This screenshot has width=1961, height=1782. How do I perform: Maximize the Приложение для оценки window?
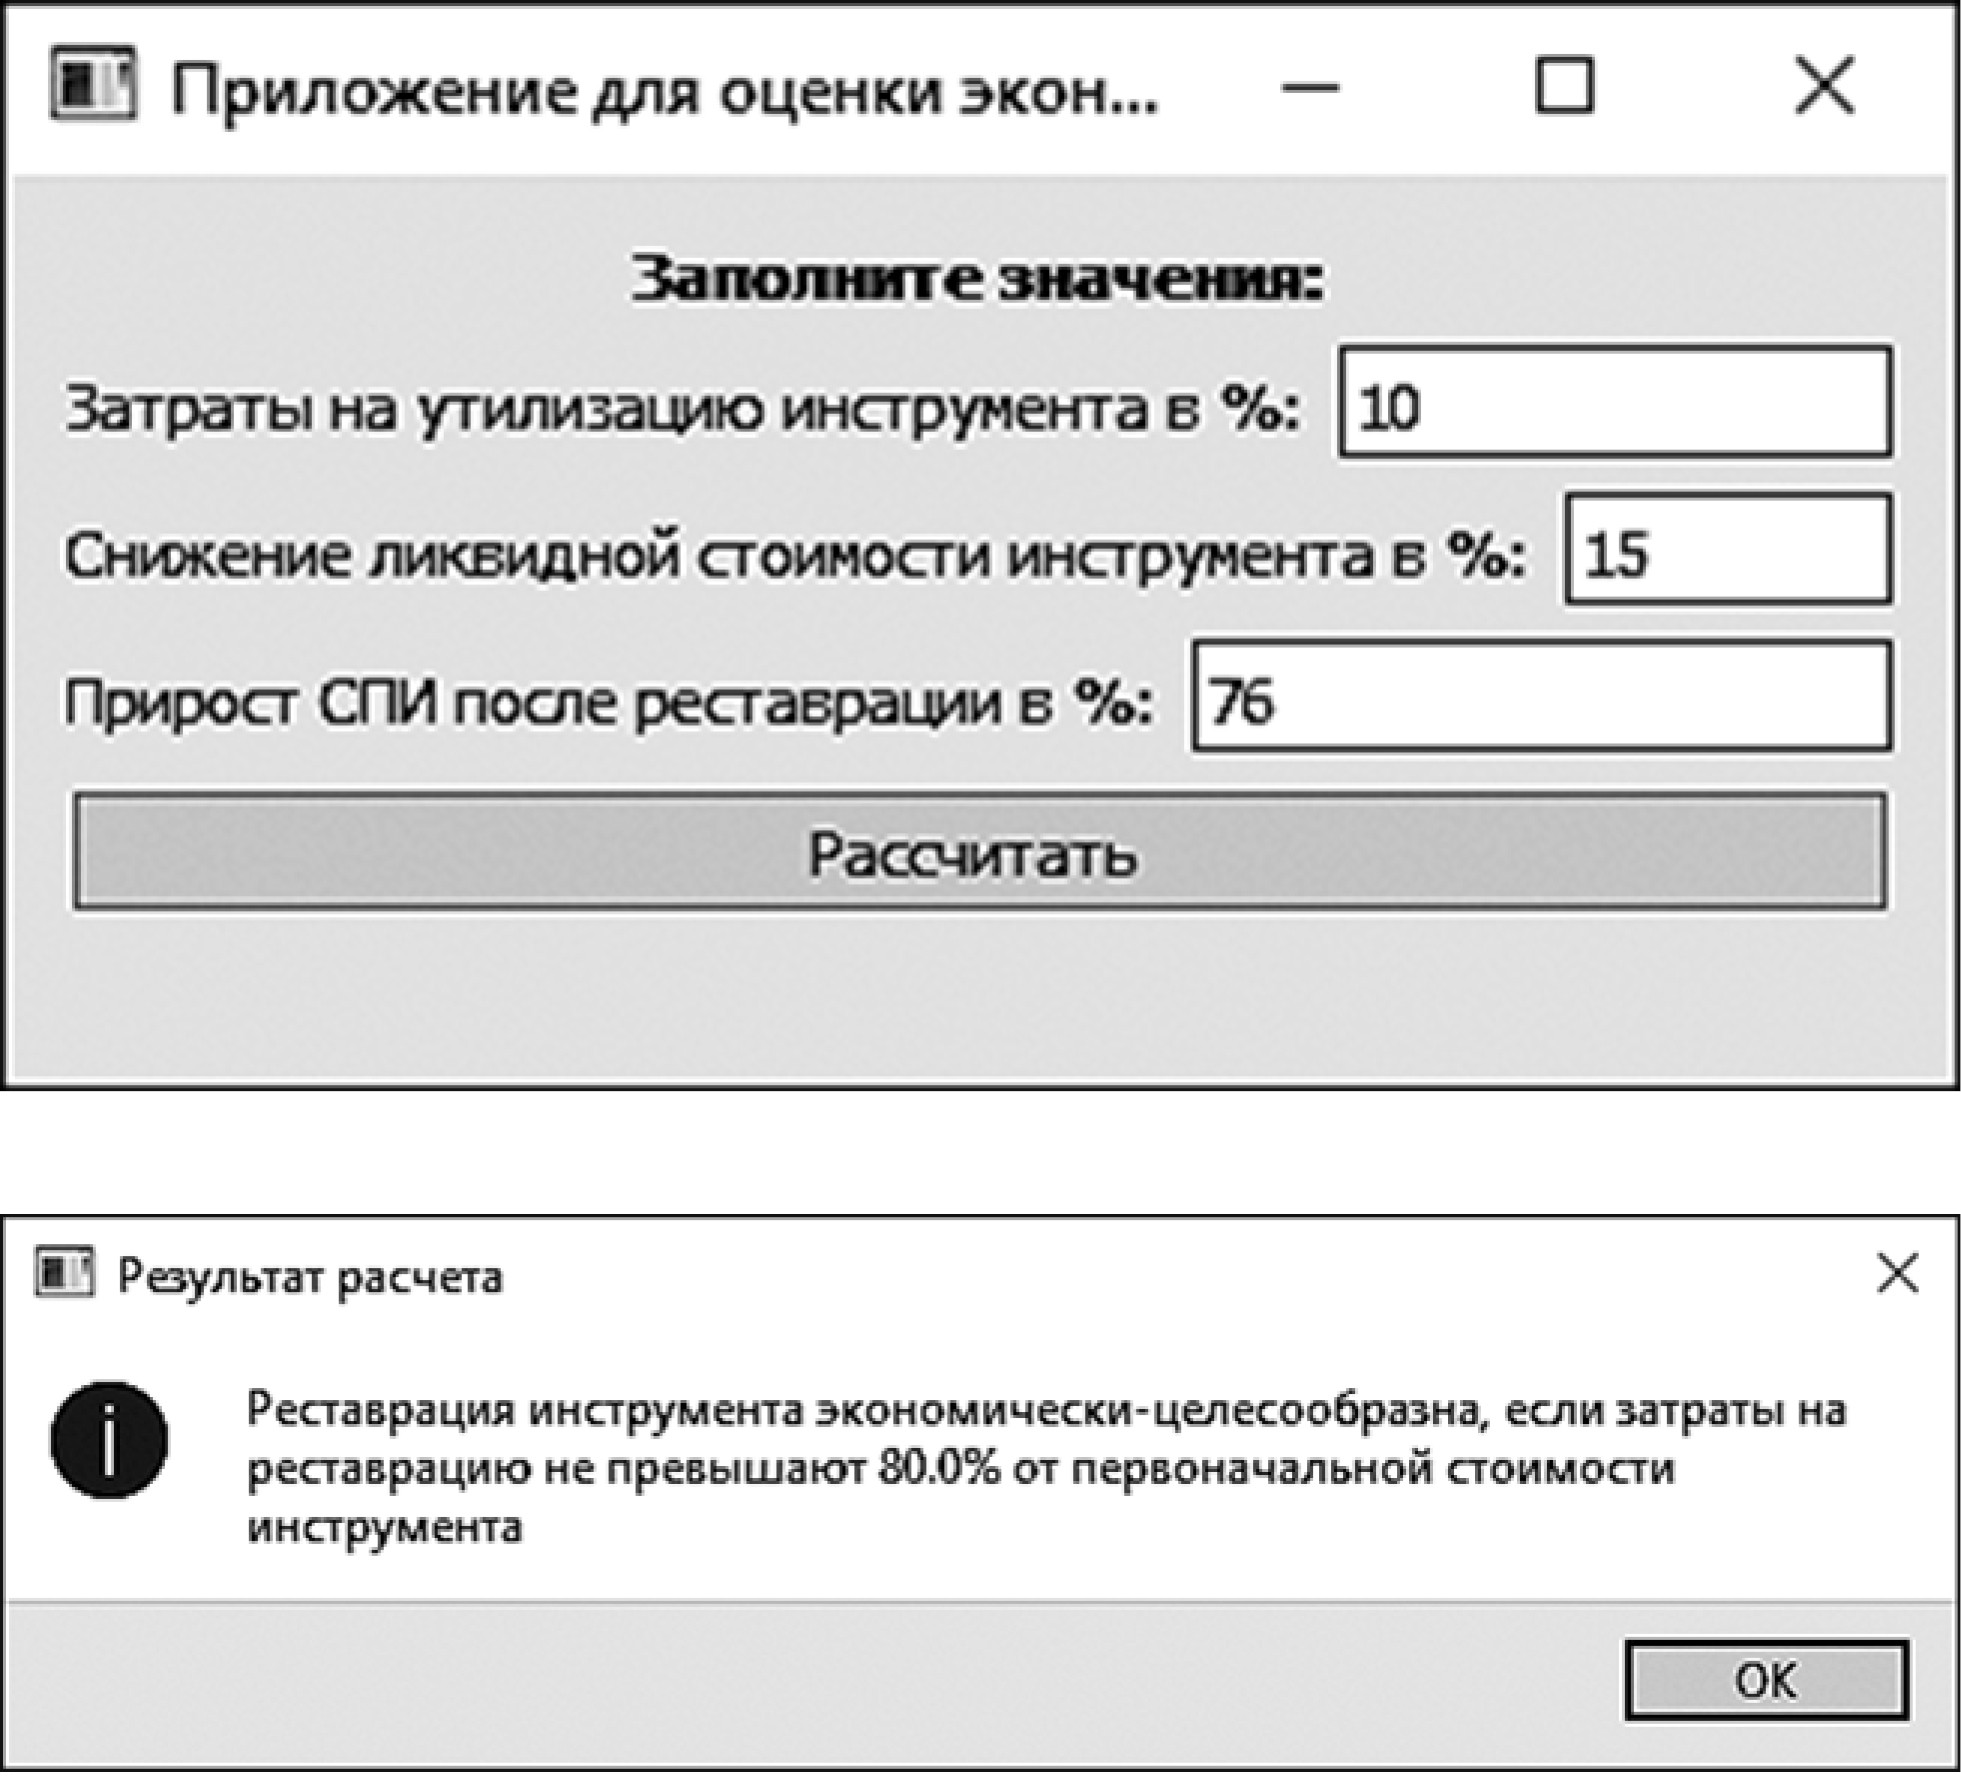[1564, 86]
